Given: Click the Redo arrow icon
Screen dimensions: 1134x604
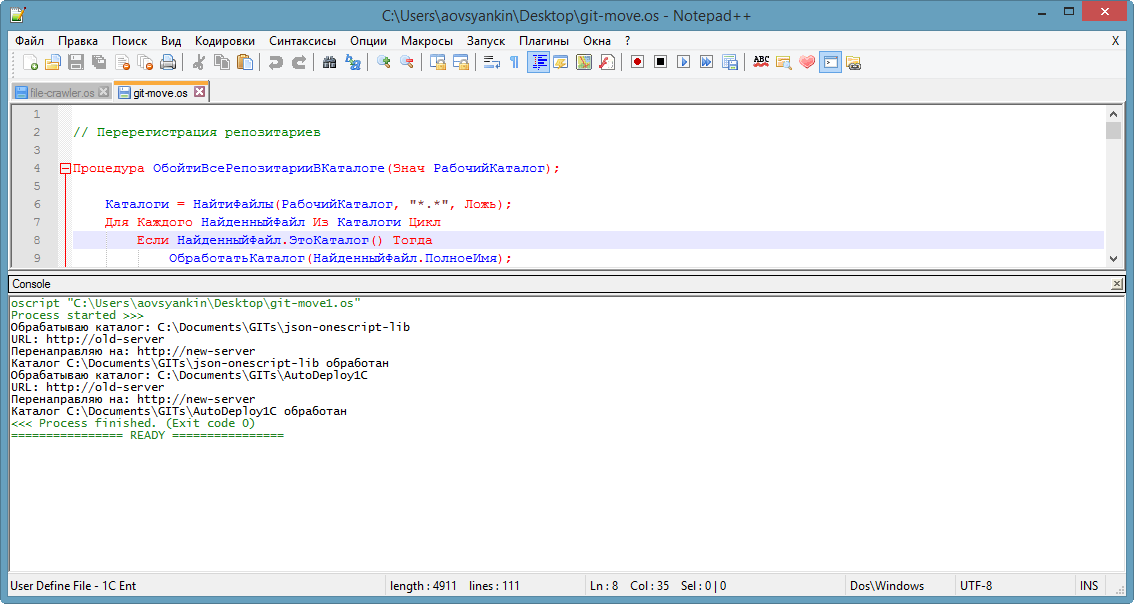Looking at the screenshot, I should click(x=299, y=63).
